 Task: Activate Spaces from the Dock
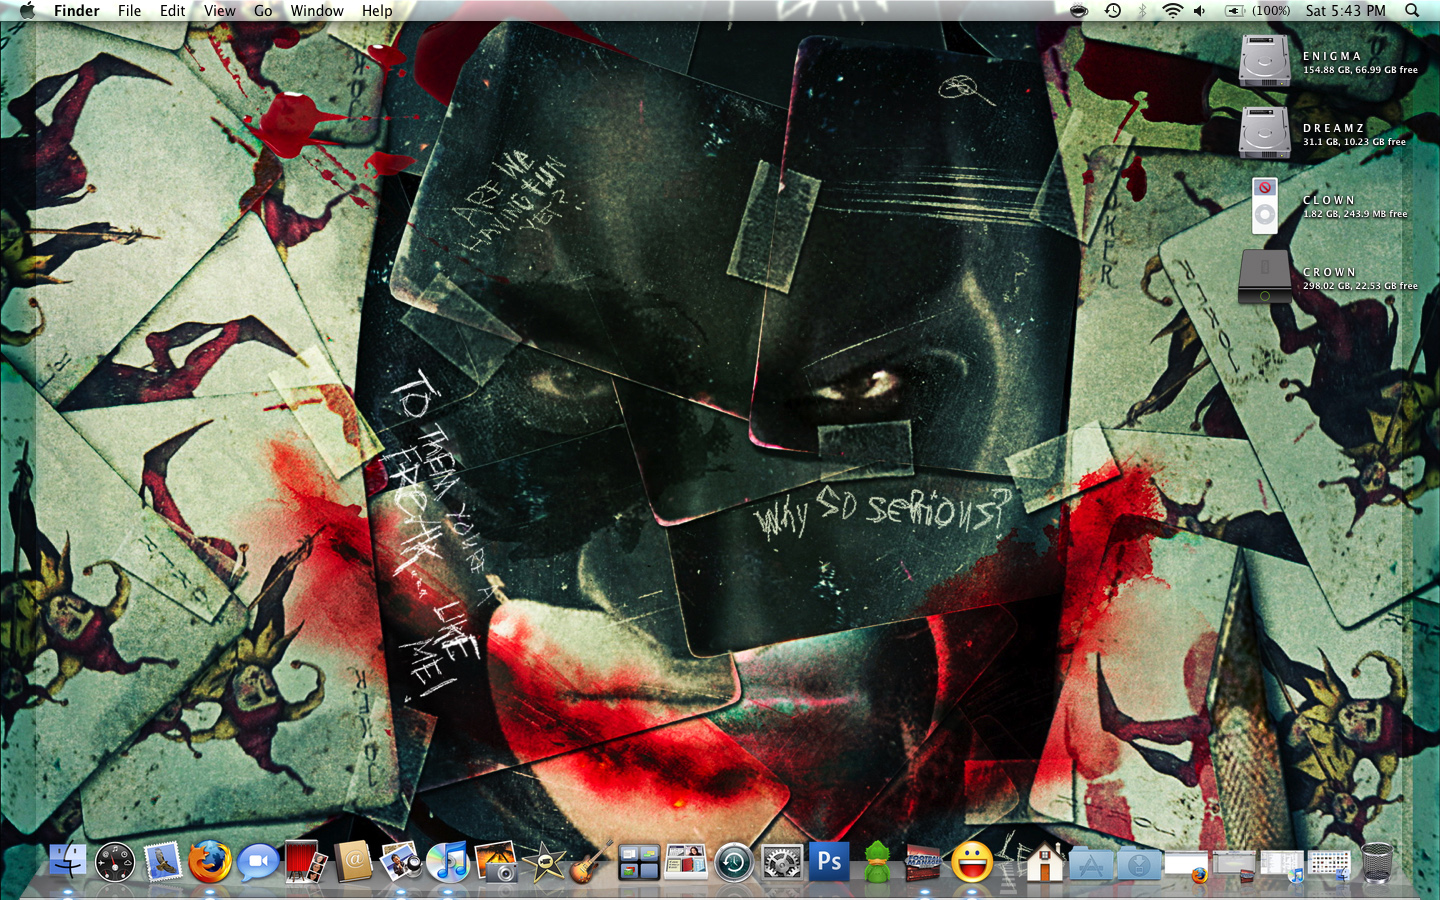(x=639, y=862)
